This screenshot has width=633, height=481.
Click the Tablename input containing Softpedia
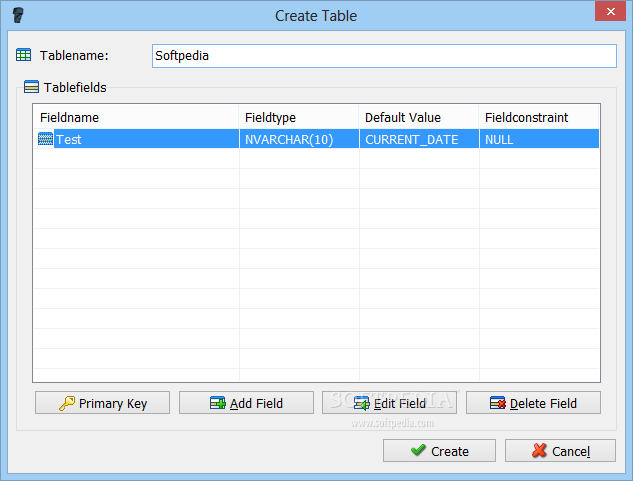[384, 56]
